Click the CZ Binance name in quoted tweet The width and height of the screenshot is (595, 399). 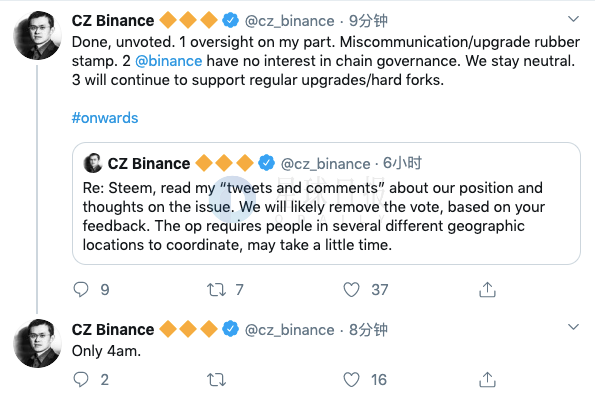(x=149, y=164)
